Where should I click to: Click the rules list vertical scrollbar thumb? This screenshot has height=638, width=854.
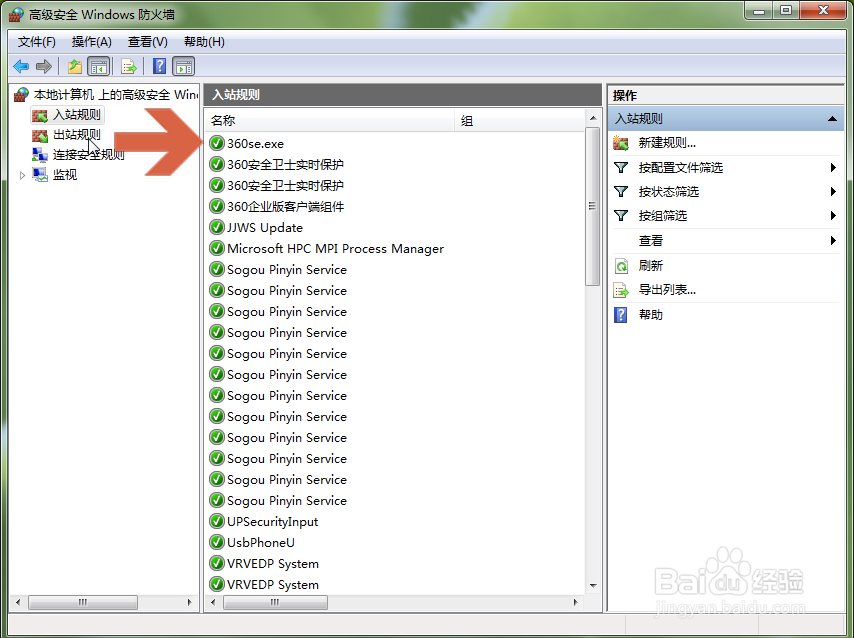tap(592, 206)
